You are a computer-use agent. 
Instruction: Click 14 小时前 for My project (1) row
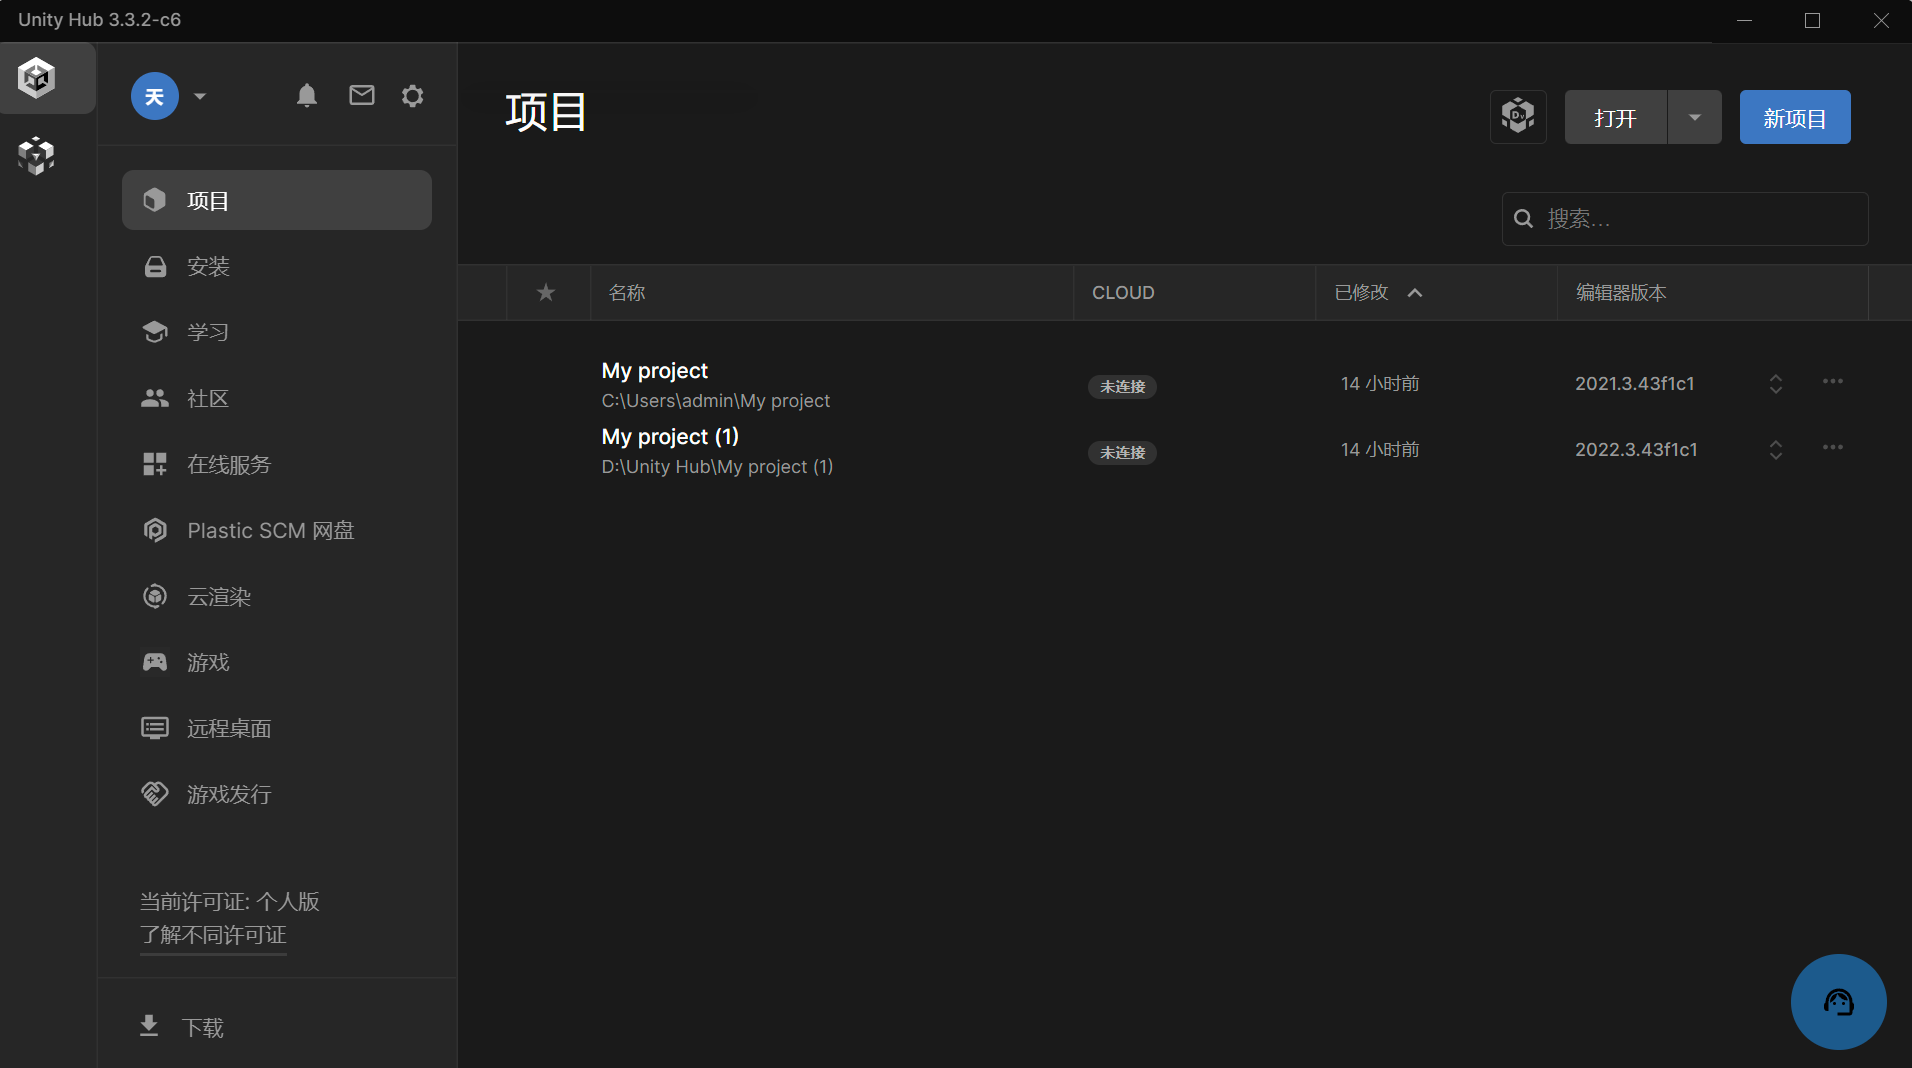tap(1380, 450)
